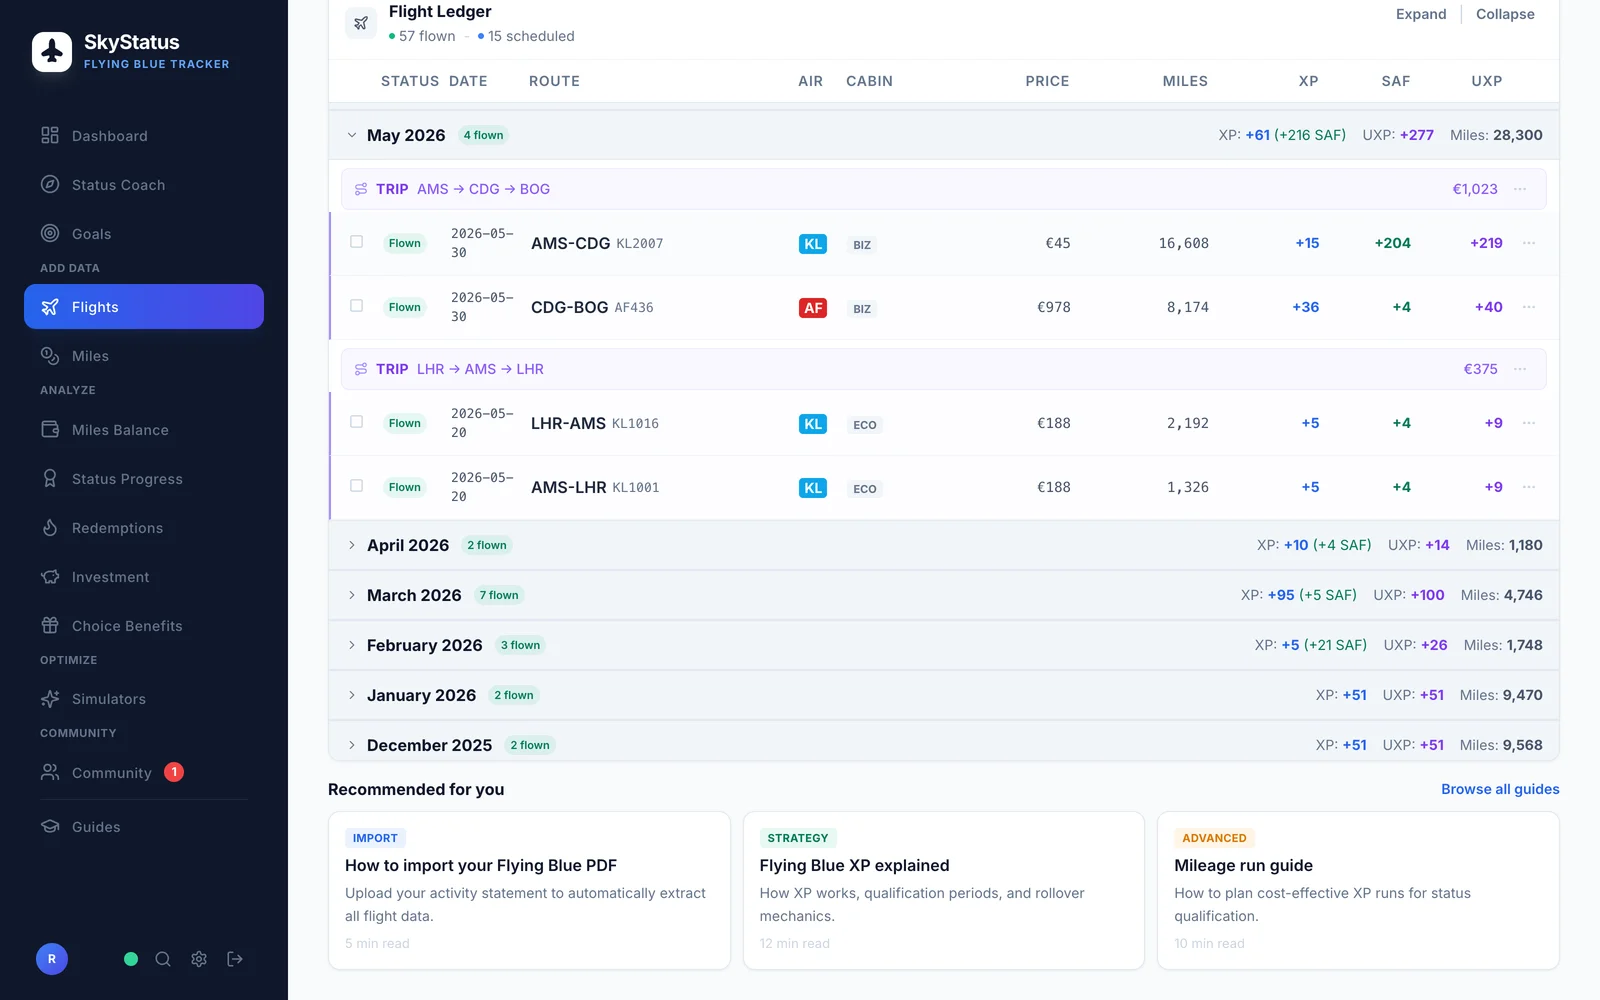Open Browse all guides link
Viewport: 1600px width, 1000px height.
tap(1500, 789)
